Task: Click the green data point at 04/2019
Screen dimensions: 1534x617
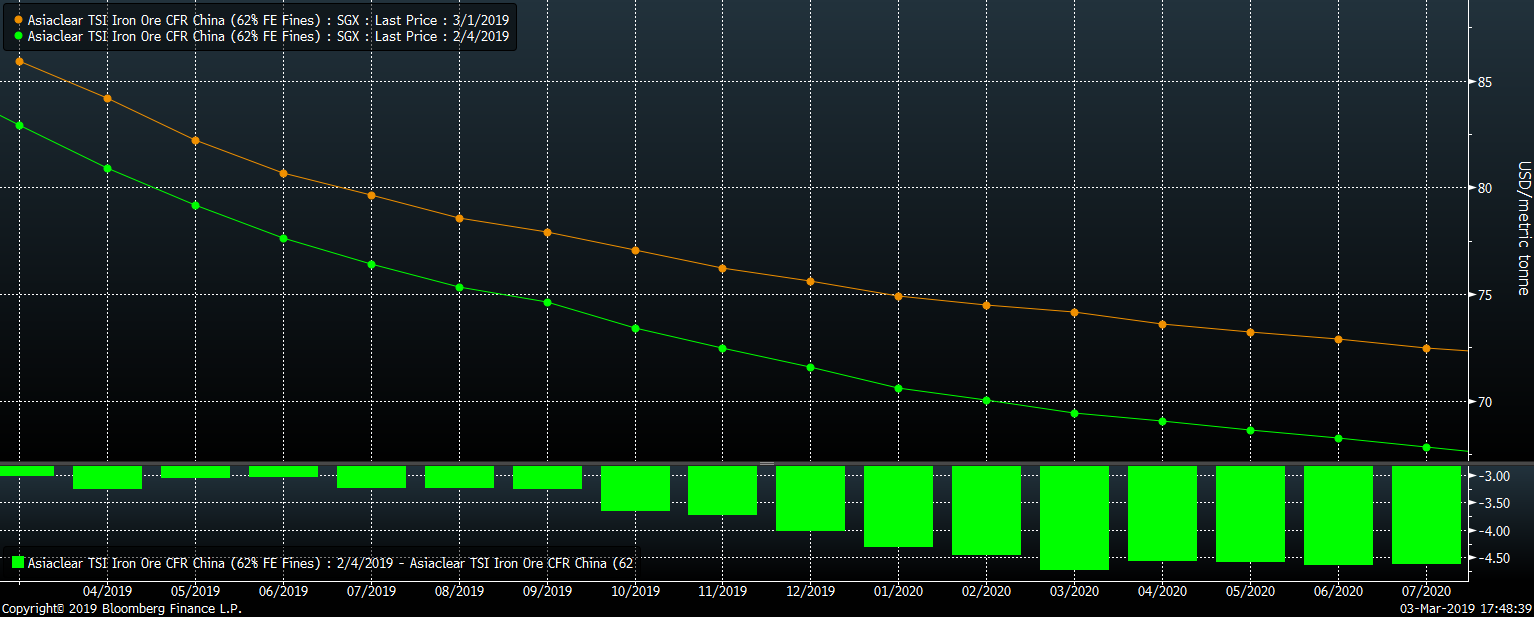Action: [x=107, y=168]
